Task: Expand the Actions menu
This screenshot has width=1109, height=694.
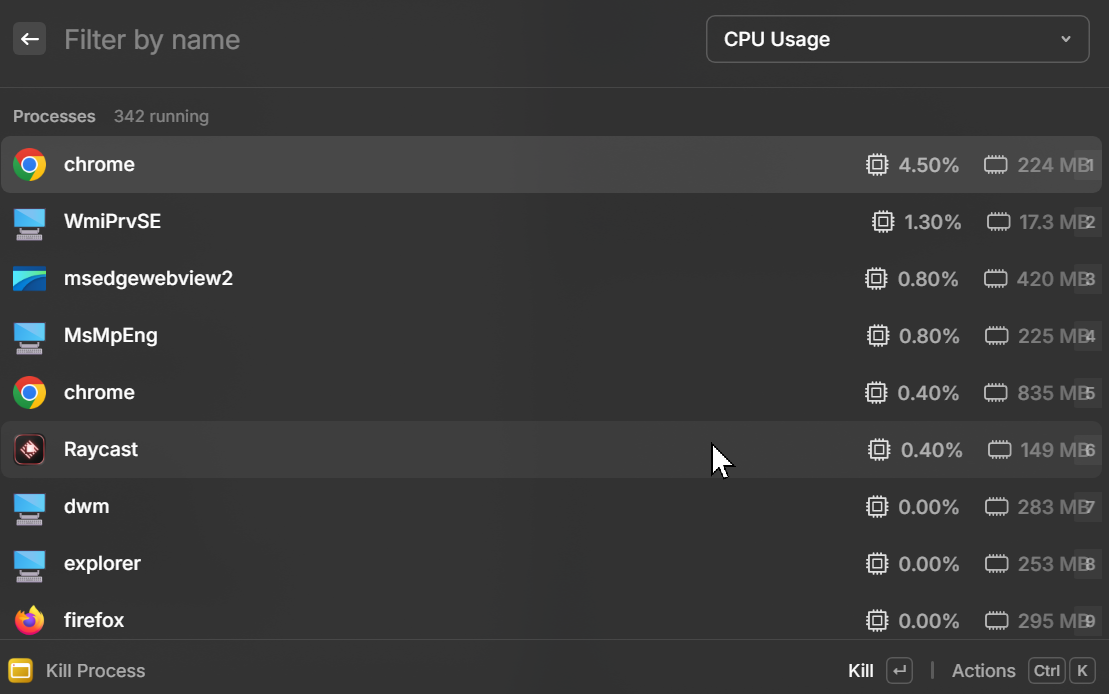Action: [x=983, y=670]
